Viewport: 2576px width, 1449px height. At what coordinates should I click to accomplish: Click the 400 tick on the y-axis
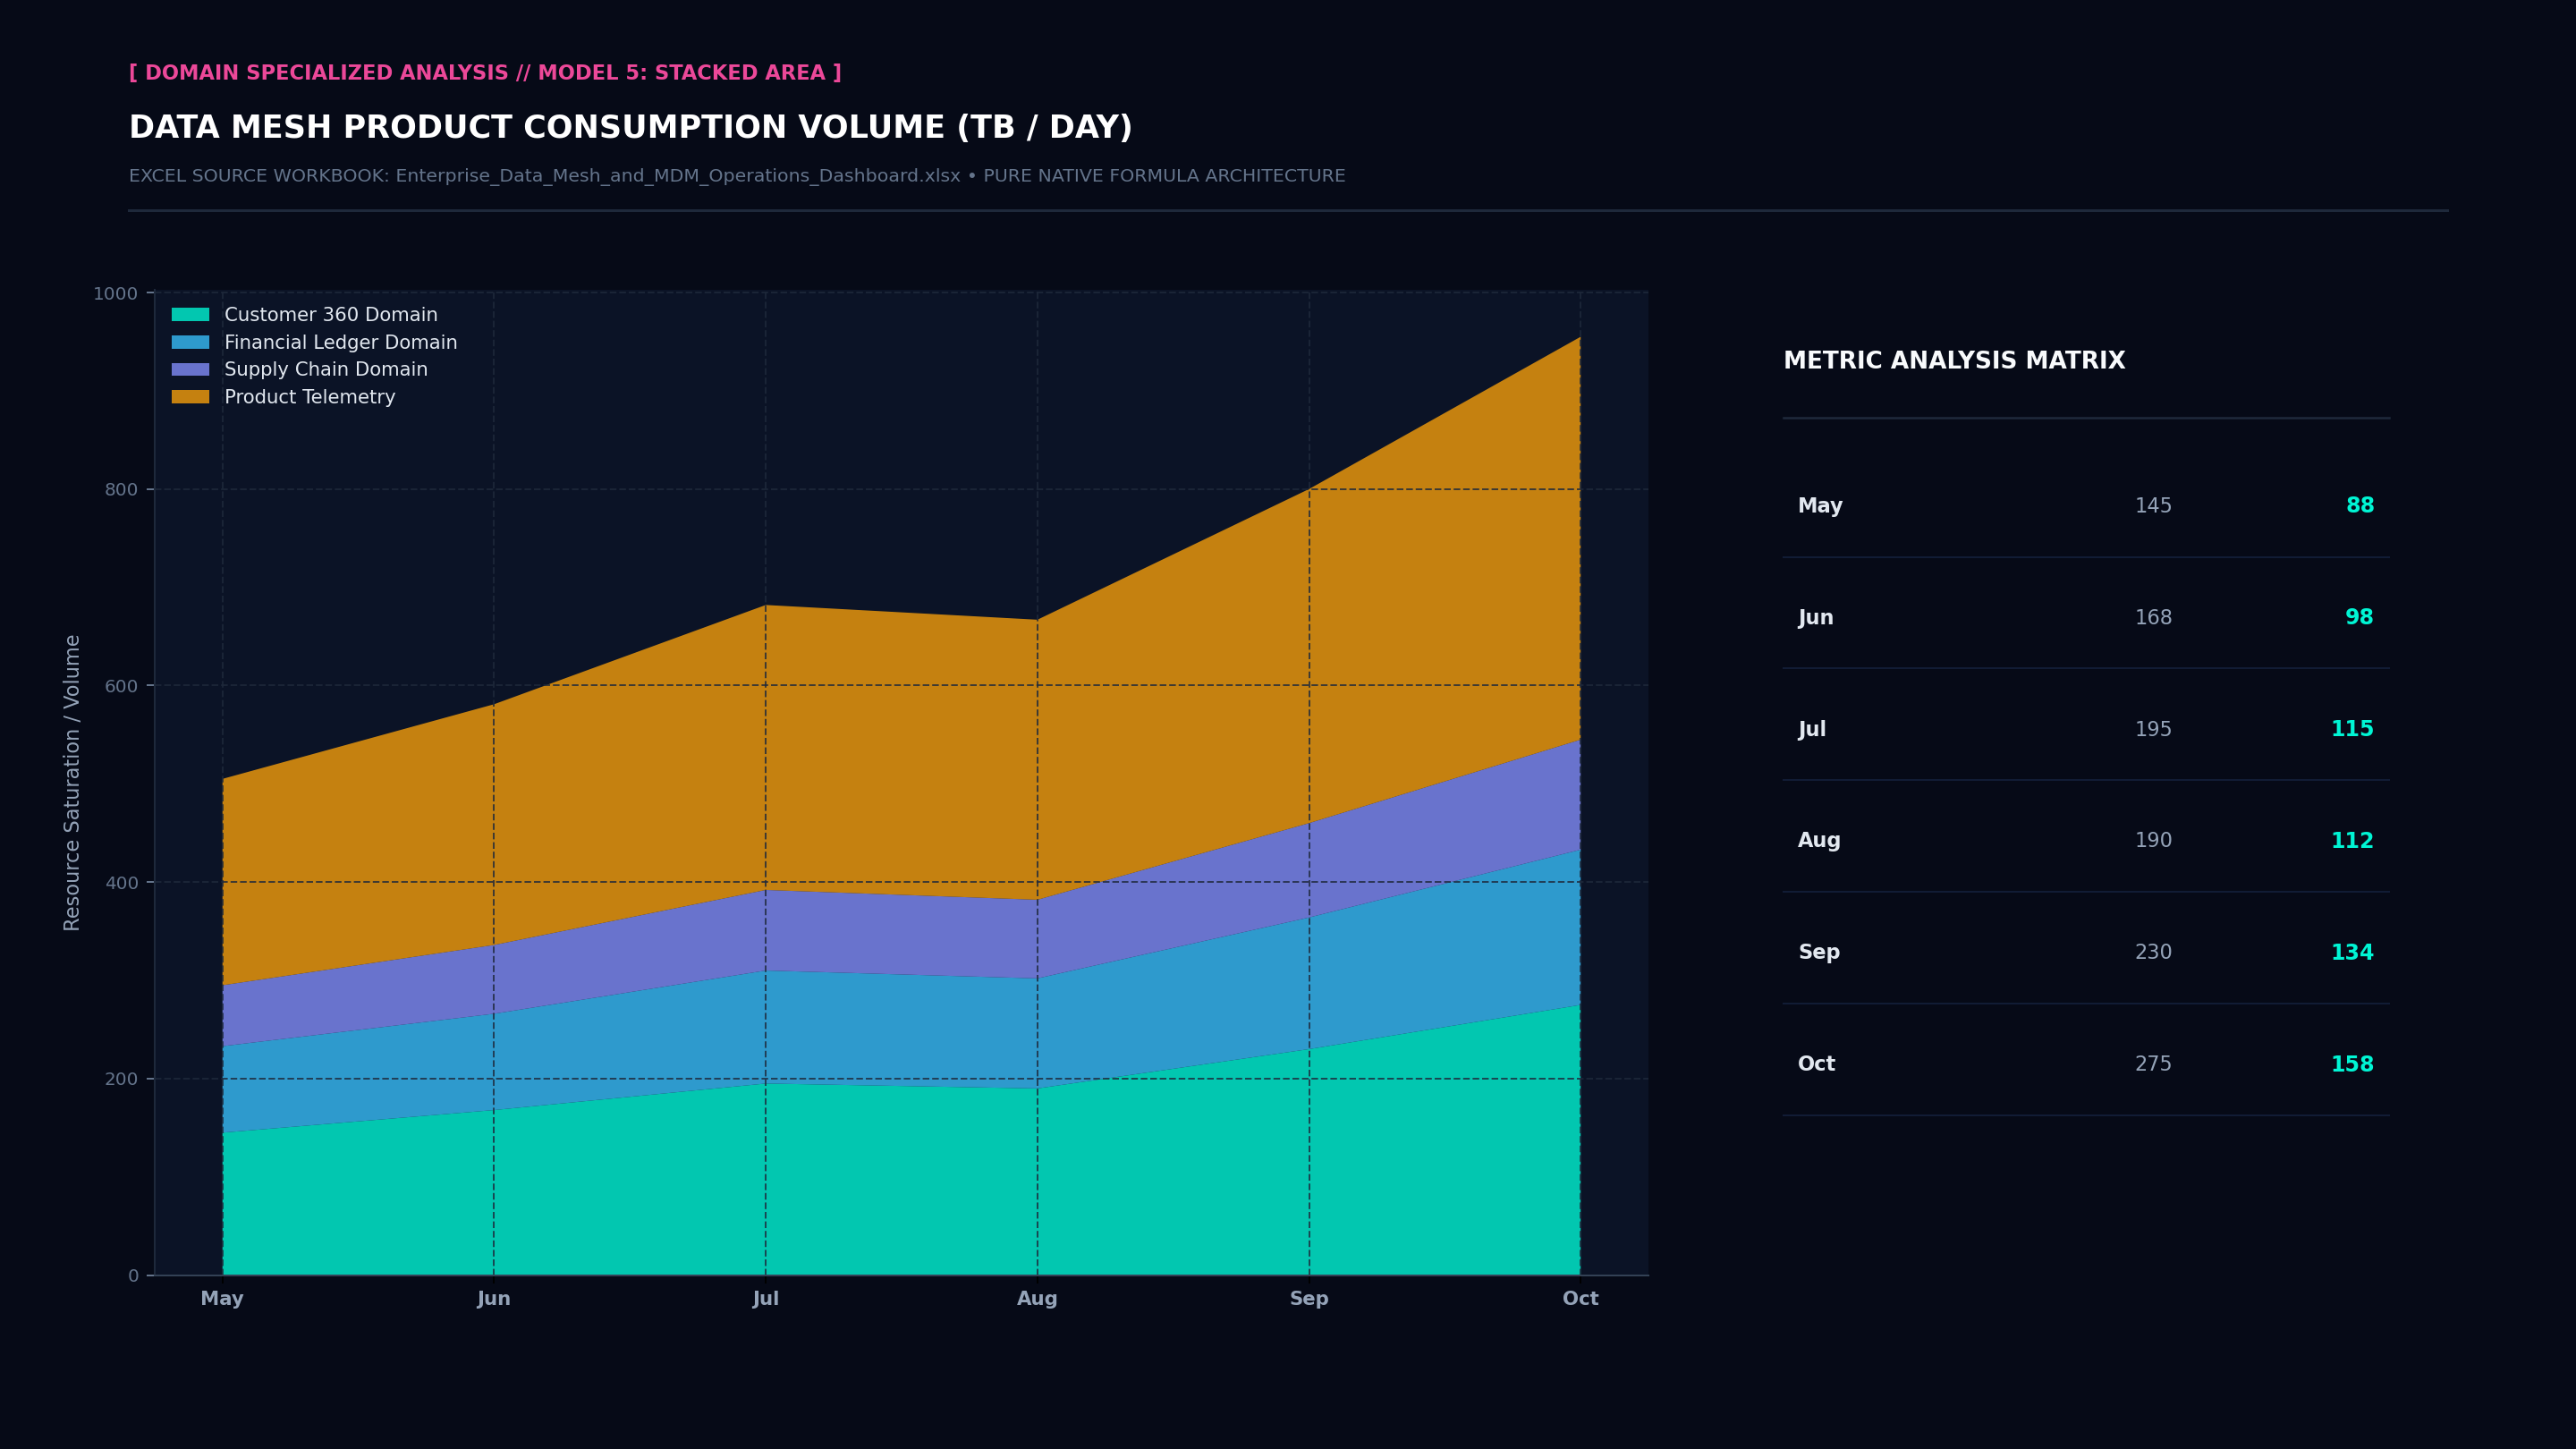(122, 883)
